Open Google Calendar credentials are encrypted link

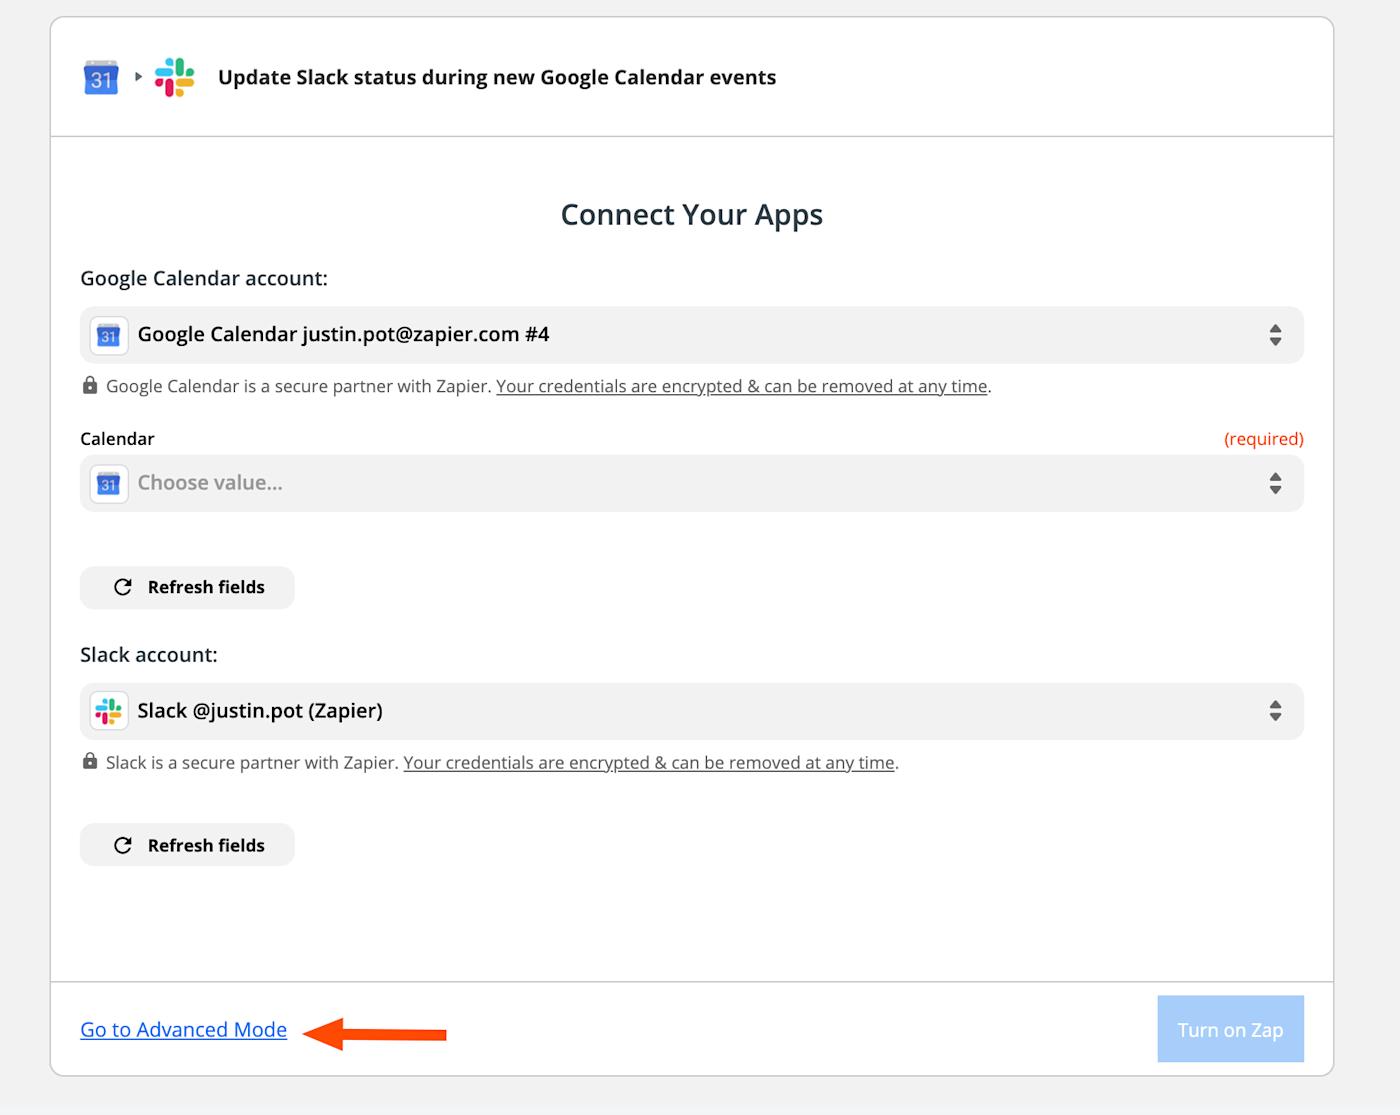[741, 387]
